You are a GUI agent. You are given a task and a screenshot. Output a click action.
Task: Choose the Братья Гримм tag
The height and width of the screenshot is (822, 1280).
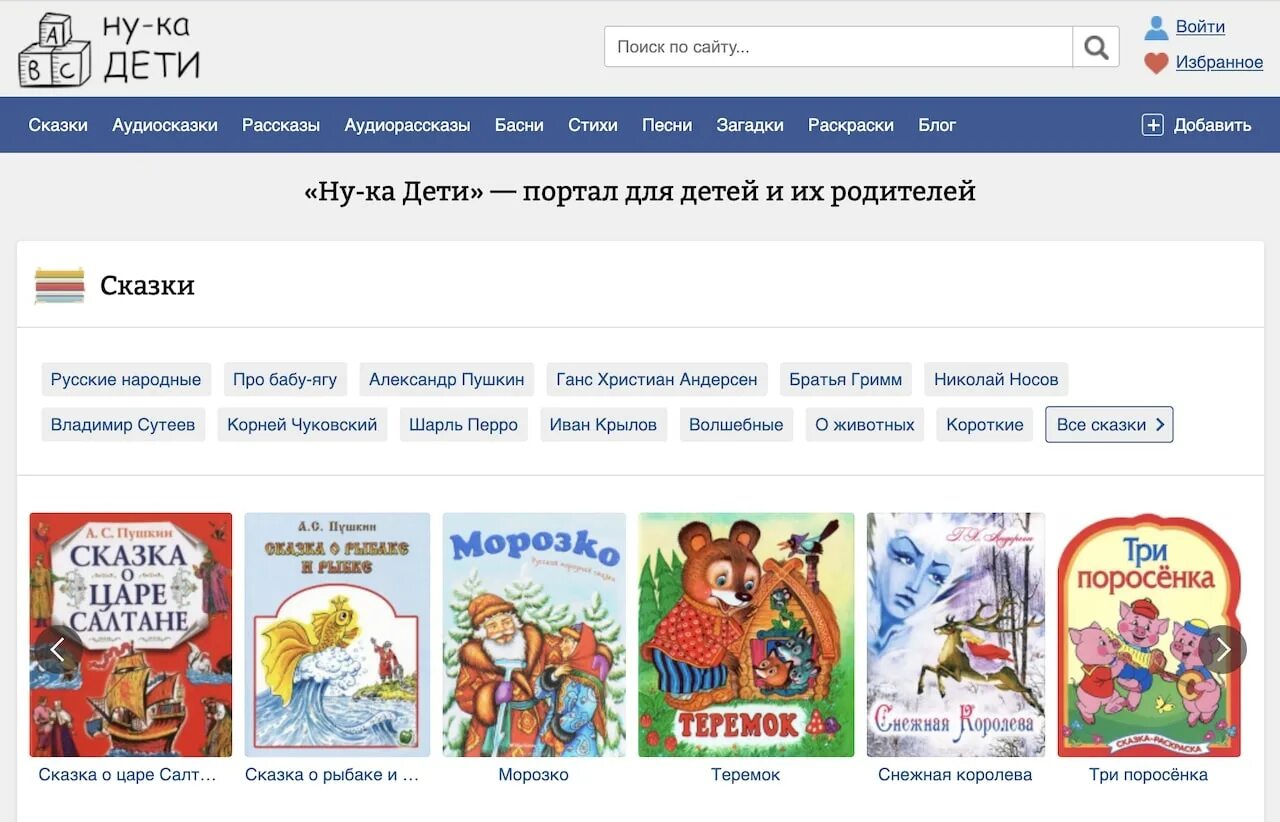[x=845, y=379]
